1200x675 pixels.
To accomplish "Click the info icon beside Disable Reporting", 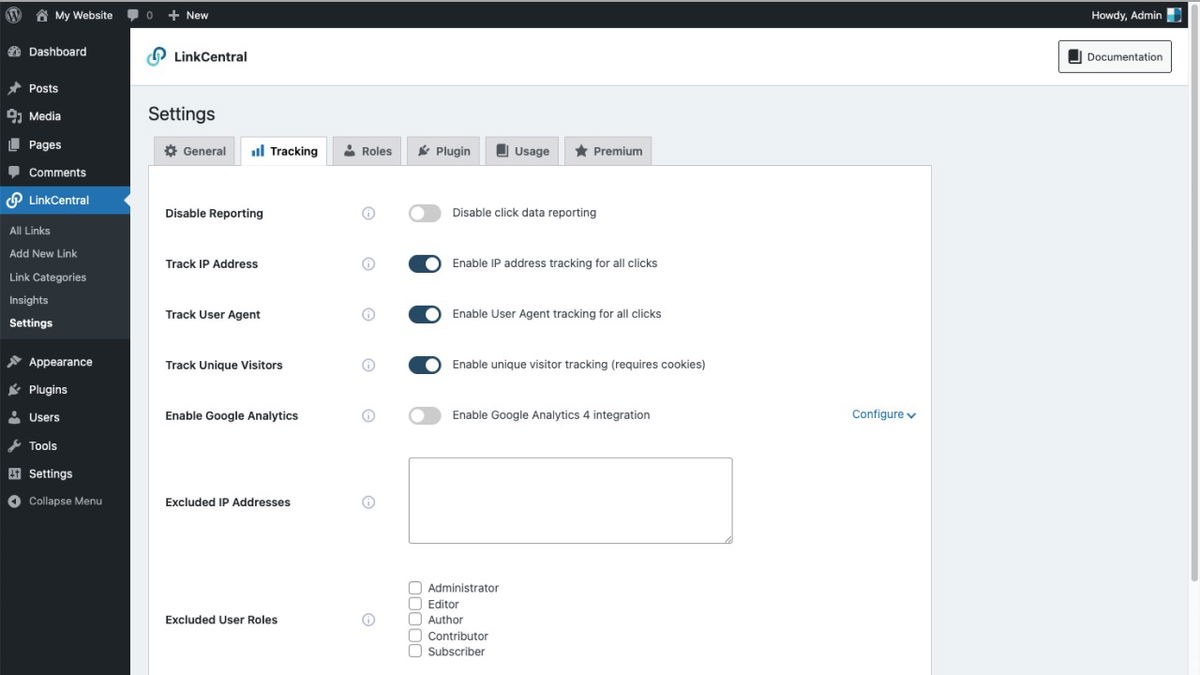I will pos(368,213).
